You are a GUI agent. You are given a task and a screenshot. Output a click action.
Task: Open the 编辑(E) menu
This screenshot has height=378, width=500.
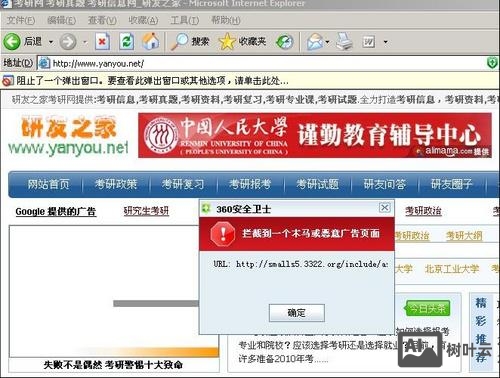pos(61,20)
